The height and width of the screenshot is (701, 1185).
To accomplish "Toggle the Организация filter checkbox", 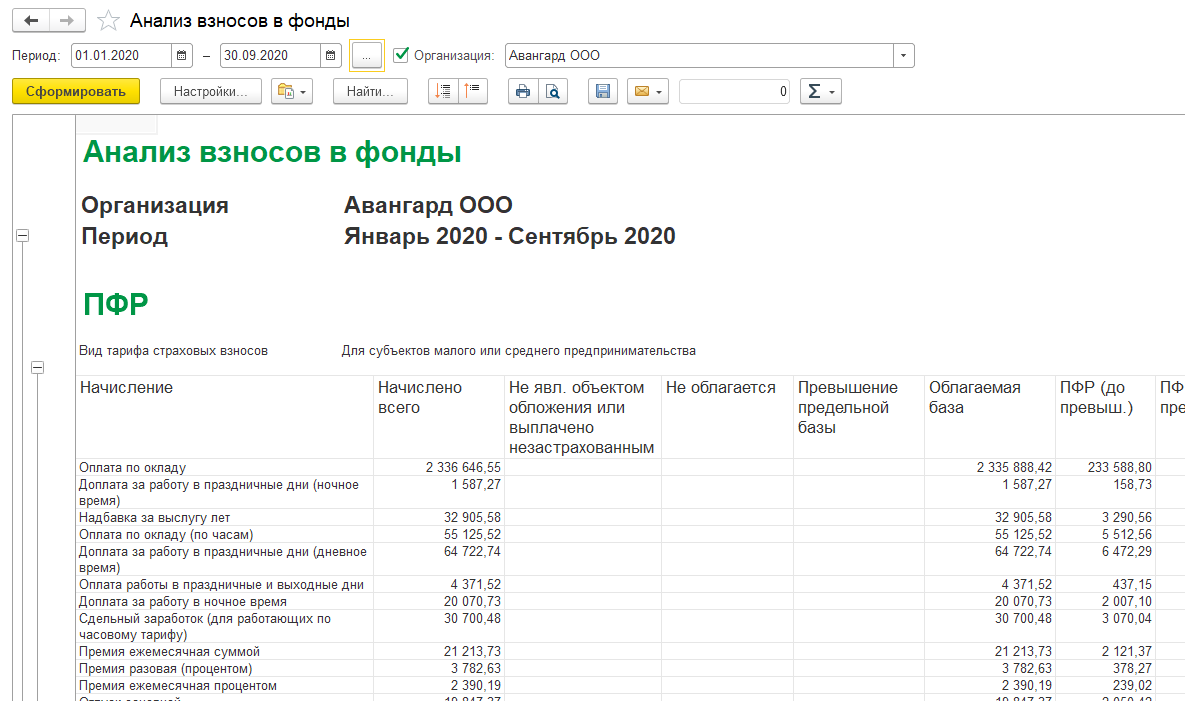I will click(401, 55).
